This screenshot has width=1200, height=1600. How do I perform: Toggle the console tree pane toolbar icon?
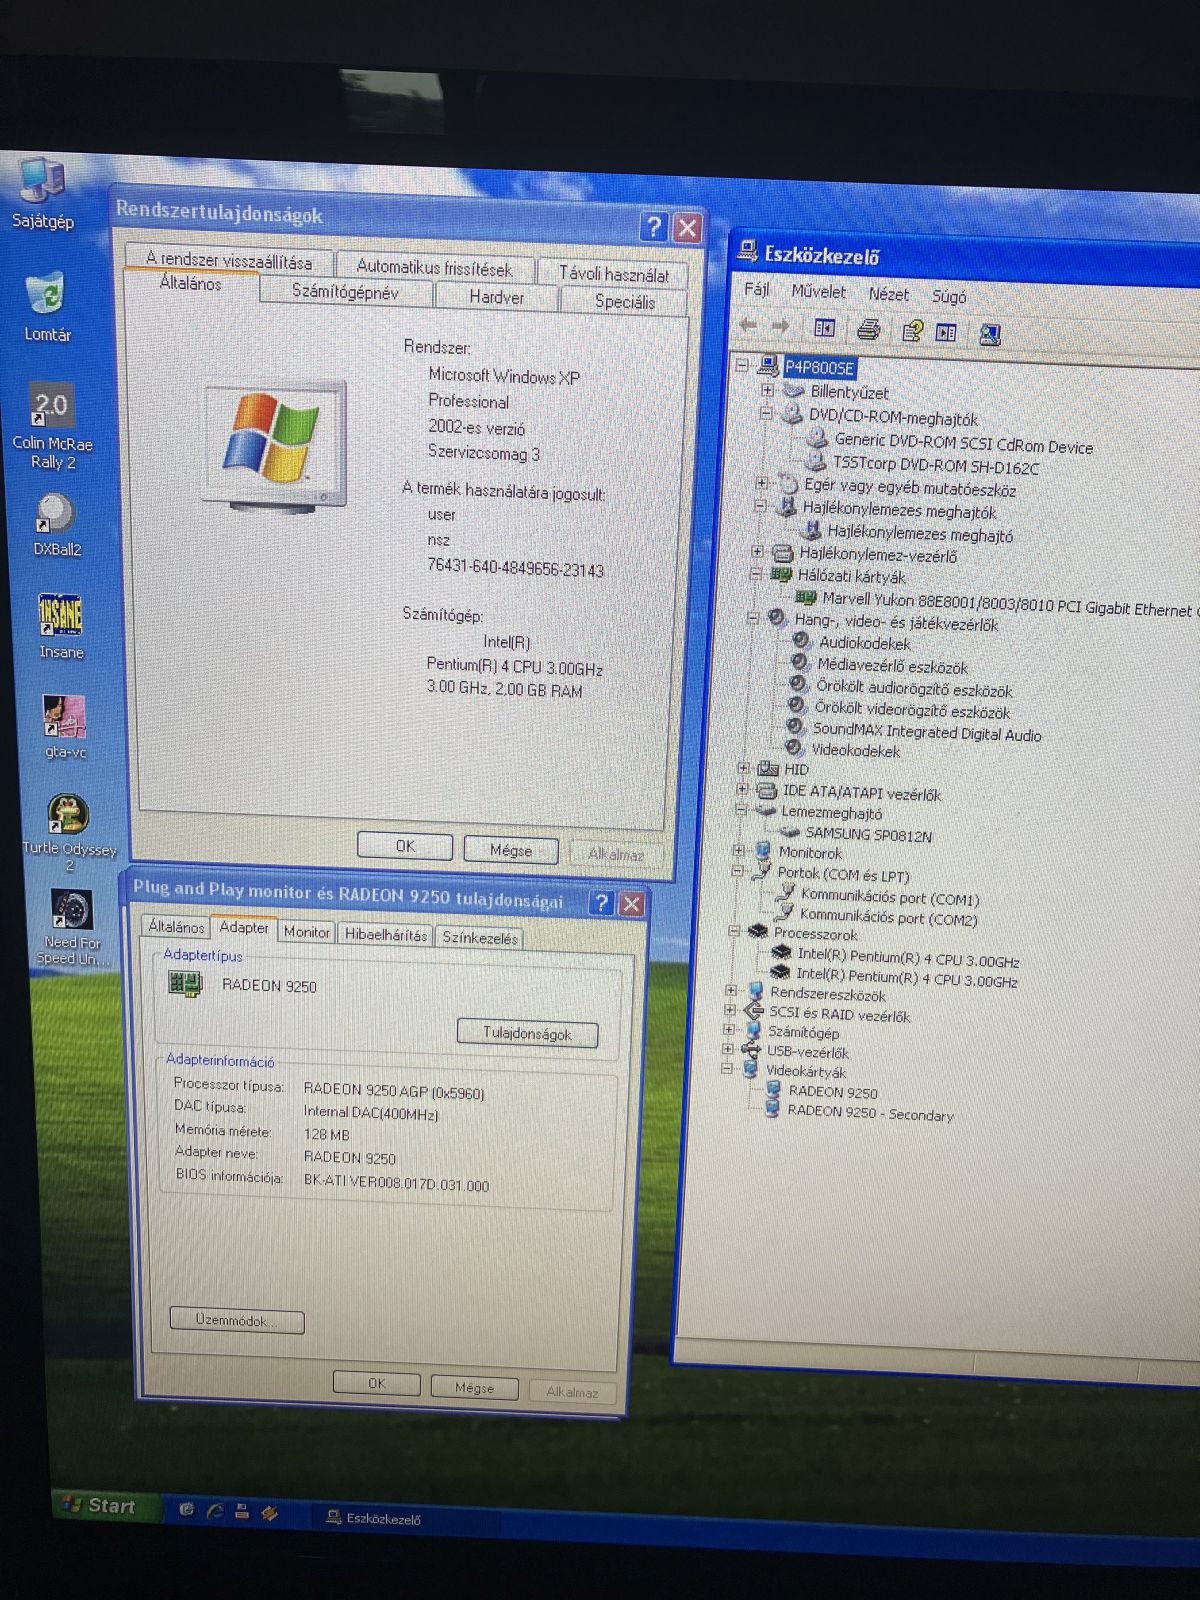tap(824, 327)
